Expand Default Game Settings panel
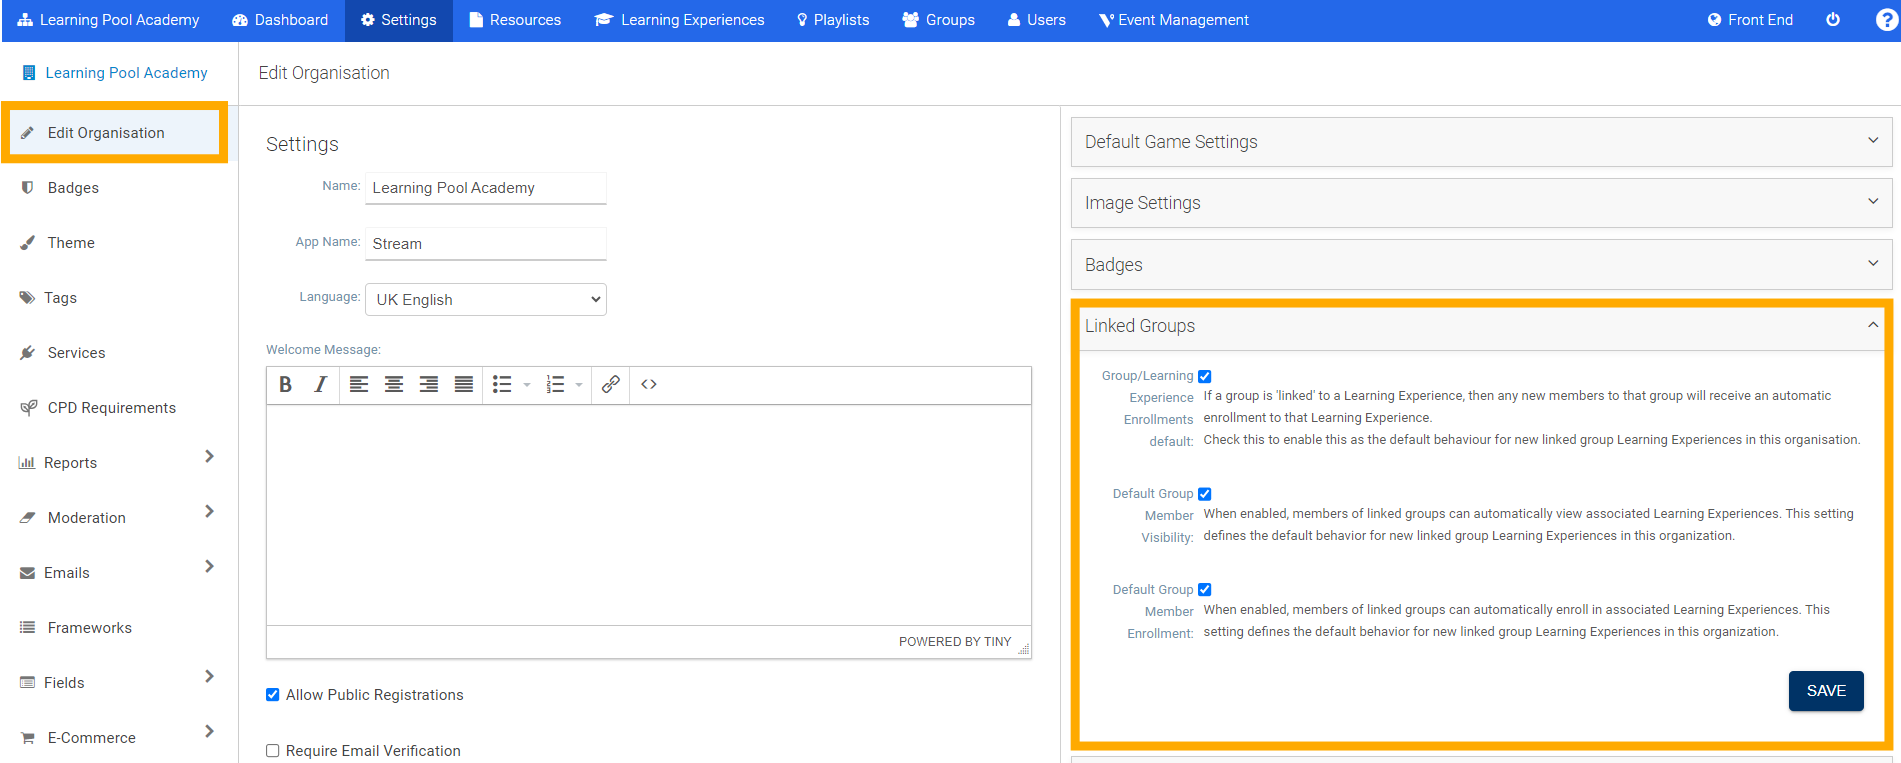 tap(1480, 142)
